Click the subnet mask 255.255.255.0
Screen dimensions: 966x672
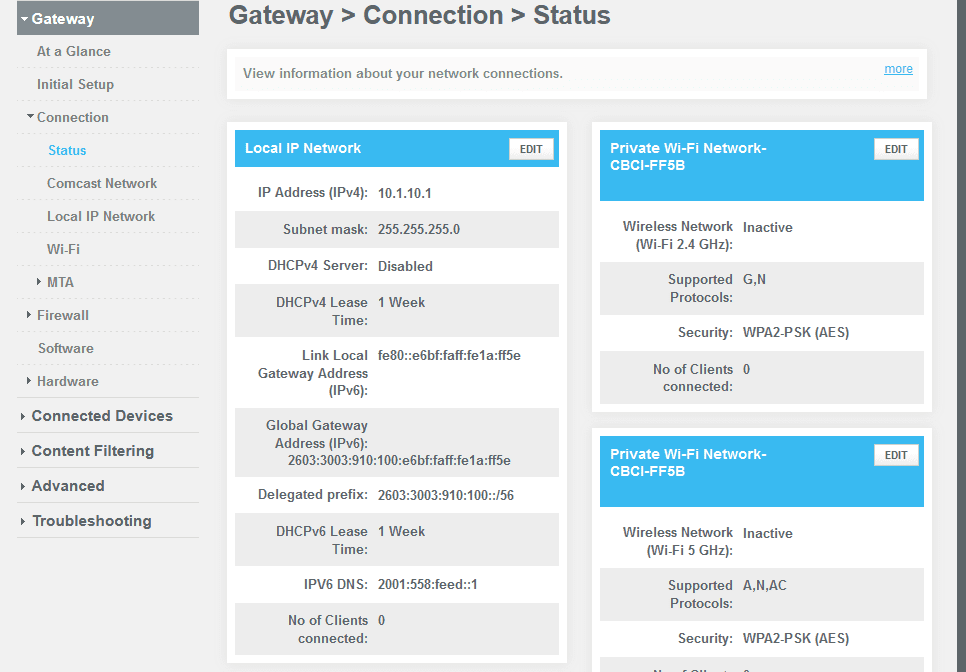point(419,230)
